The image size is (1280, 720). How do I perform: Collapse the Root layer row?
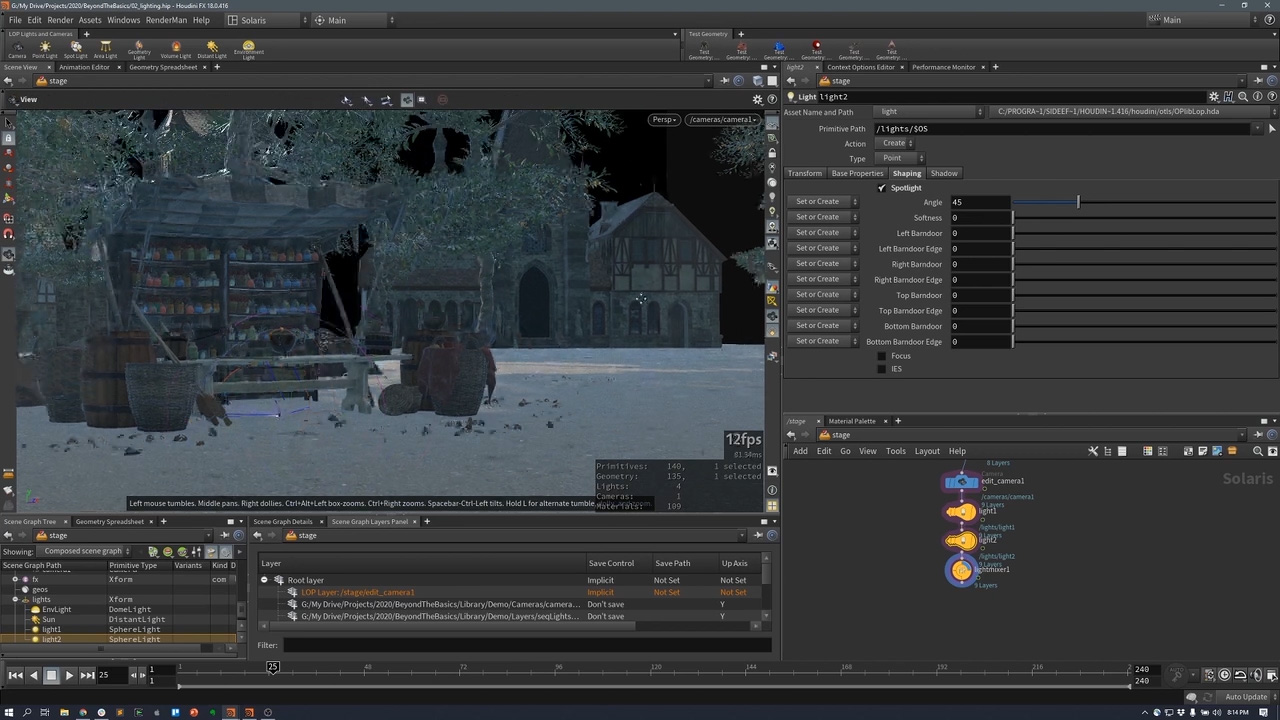264,580
